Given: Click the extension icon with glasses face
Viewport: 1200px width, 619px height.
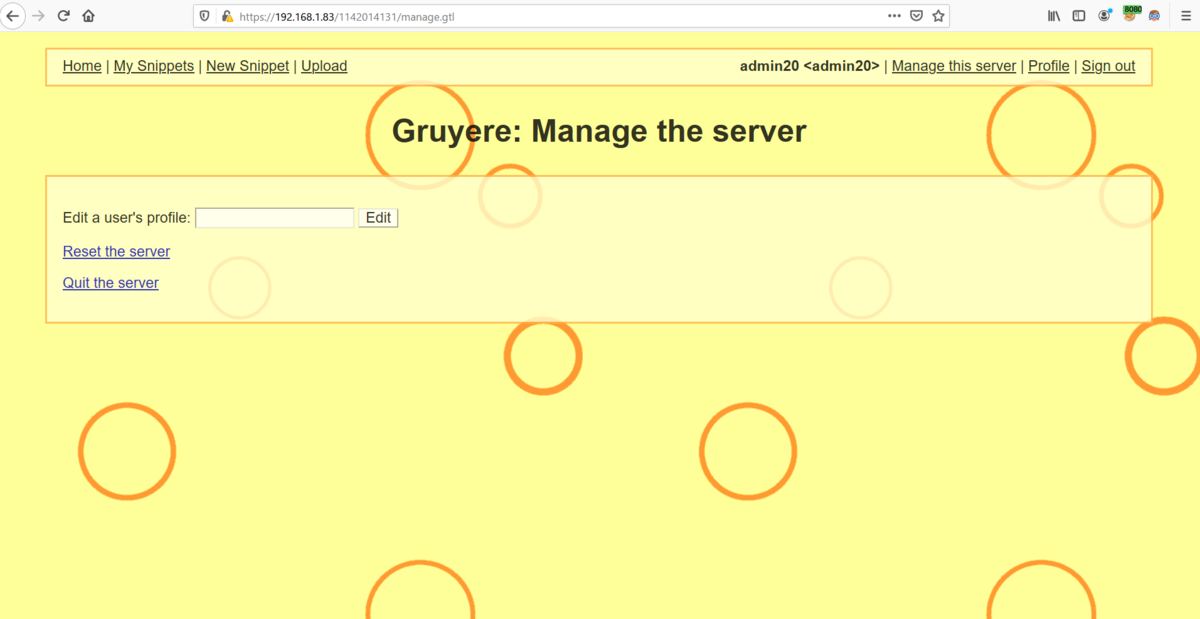Looking at the screenshot, I should 1155,16.
